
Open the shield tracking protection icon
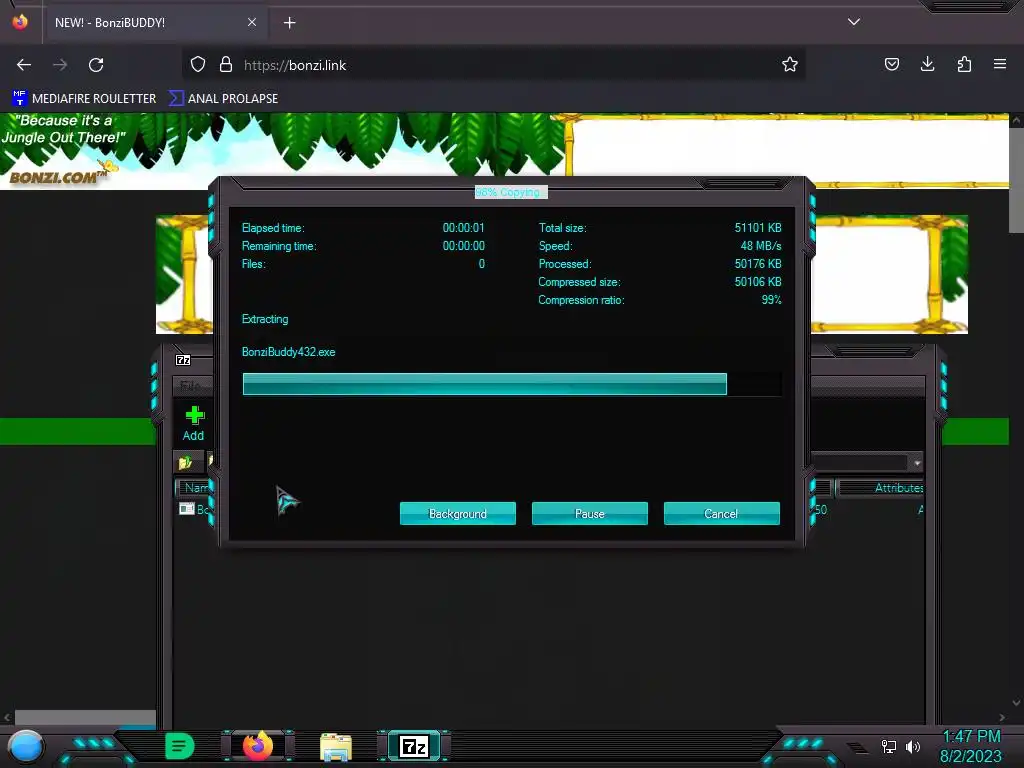click(198, 65)
